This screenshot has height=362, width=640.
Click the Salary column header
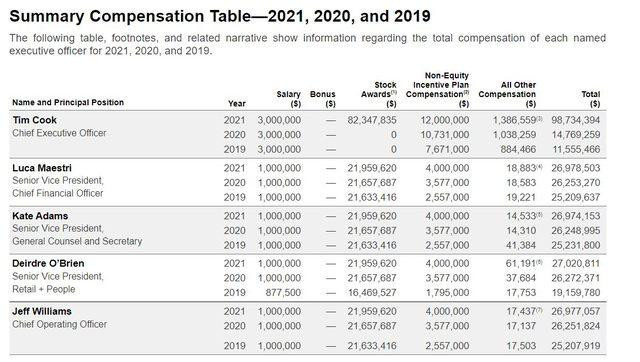click(x=289, y=99)
